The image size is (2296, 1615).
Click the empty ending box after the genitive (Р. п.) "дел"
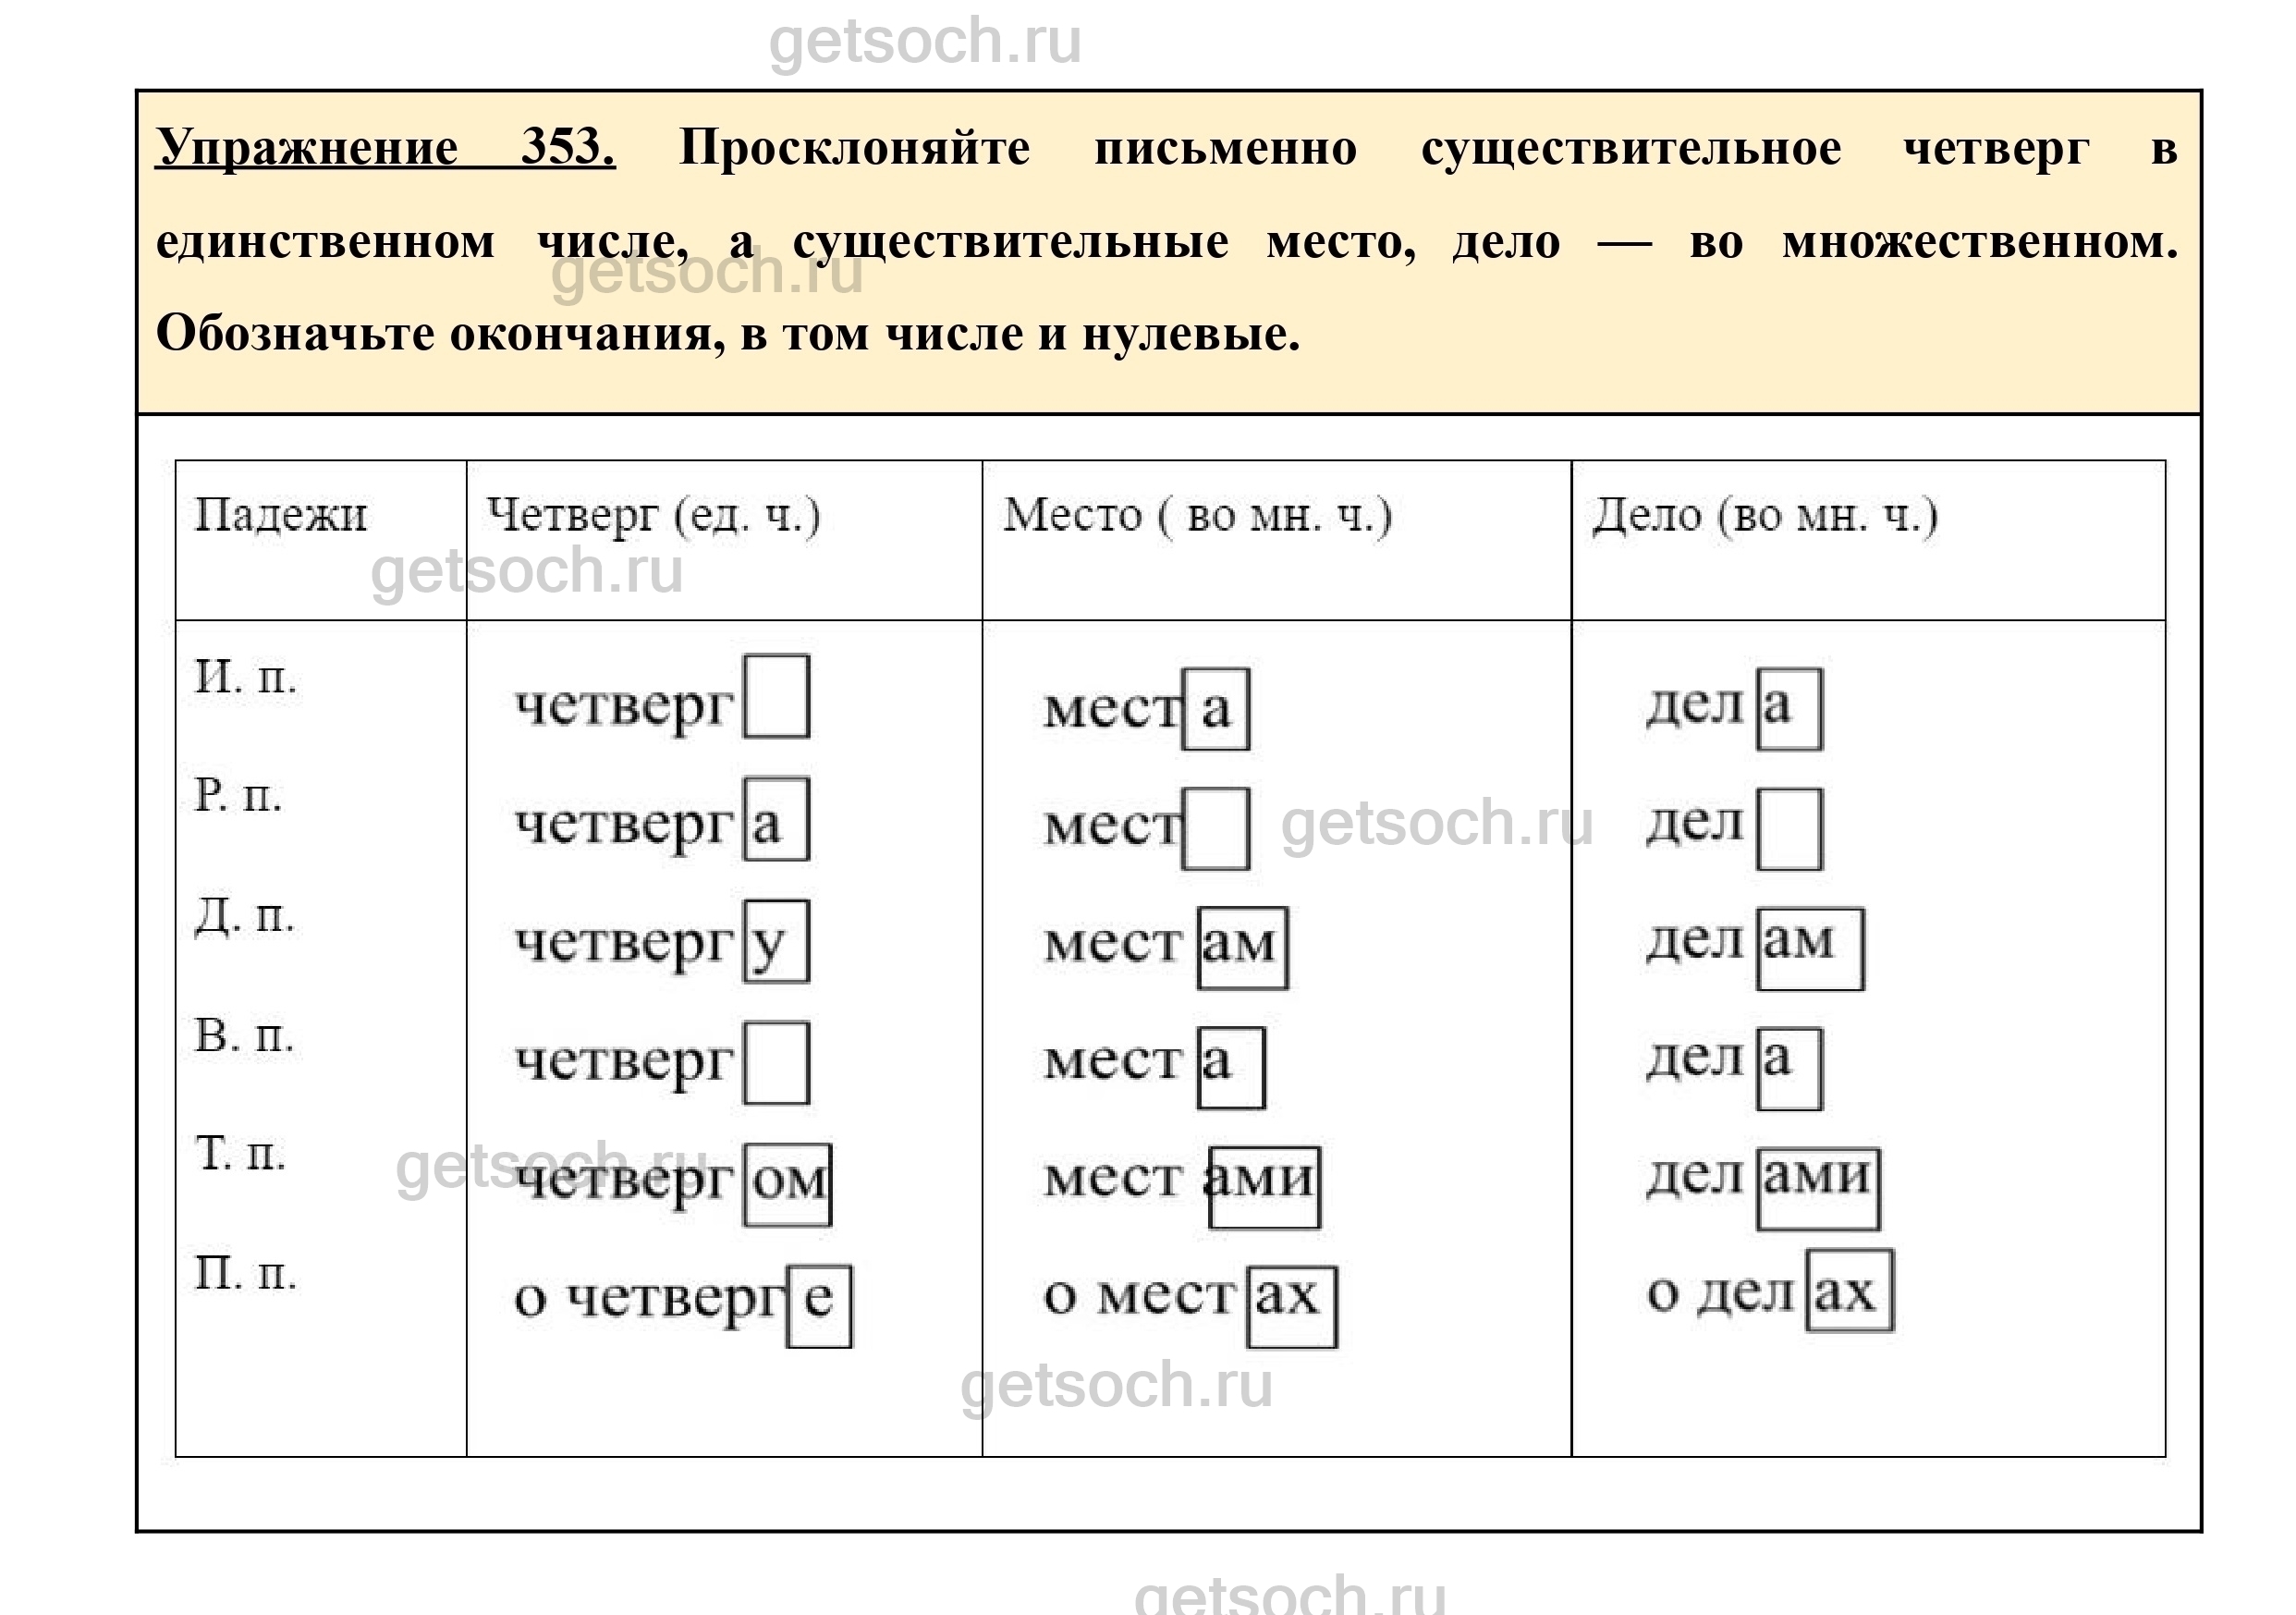coord(1789,828)
